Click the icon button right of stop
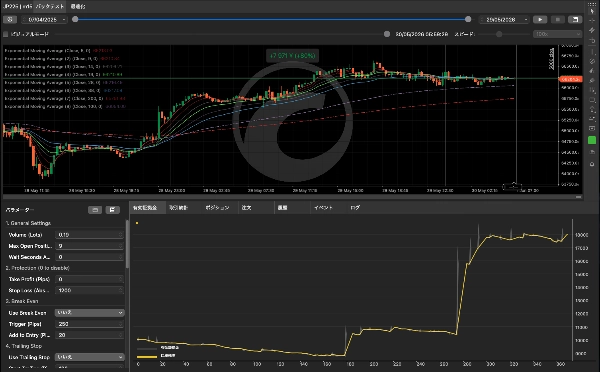 point(575,20)
